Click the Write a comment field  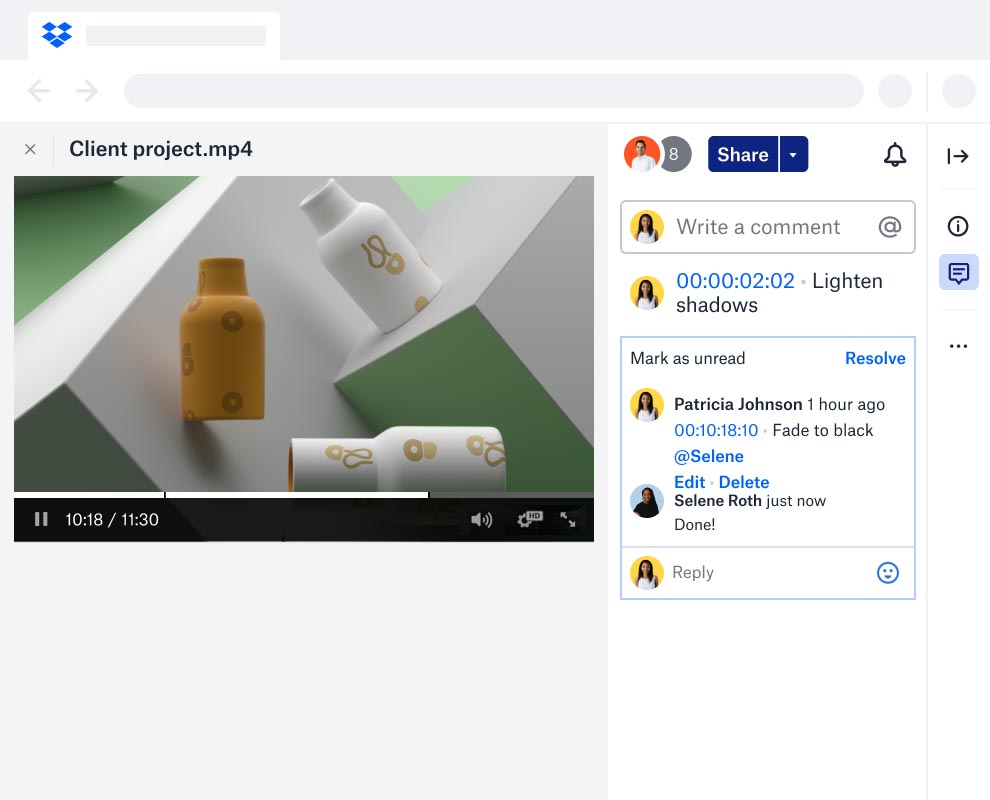coord(758,227)
